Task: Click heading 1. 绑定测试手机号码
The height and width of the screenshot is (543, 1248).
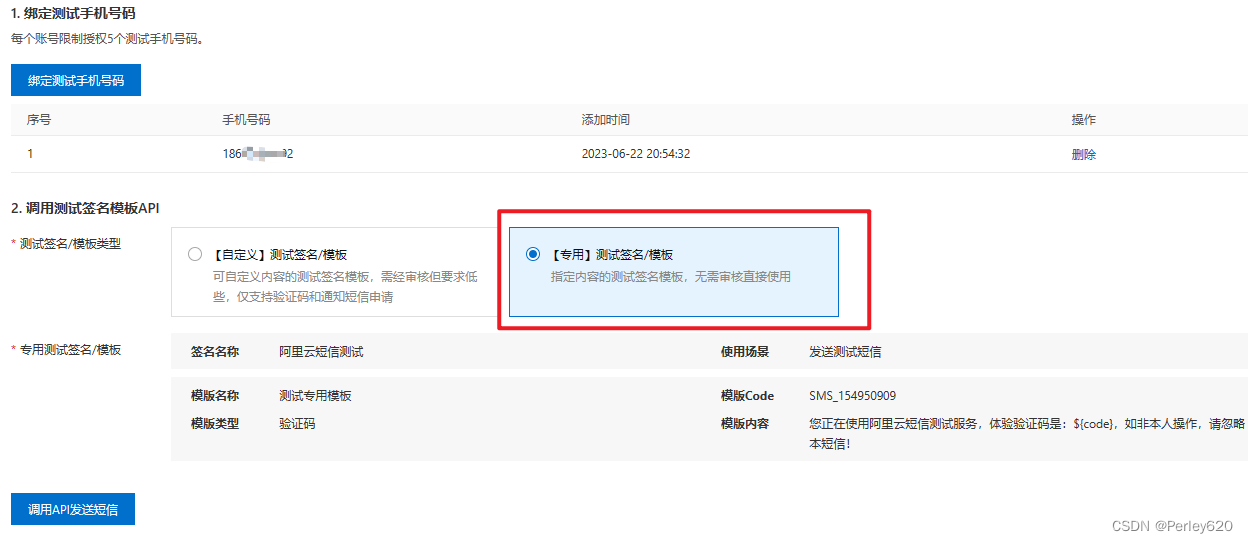Action: pos(73,14)
